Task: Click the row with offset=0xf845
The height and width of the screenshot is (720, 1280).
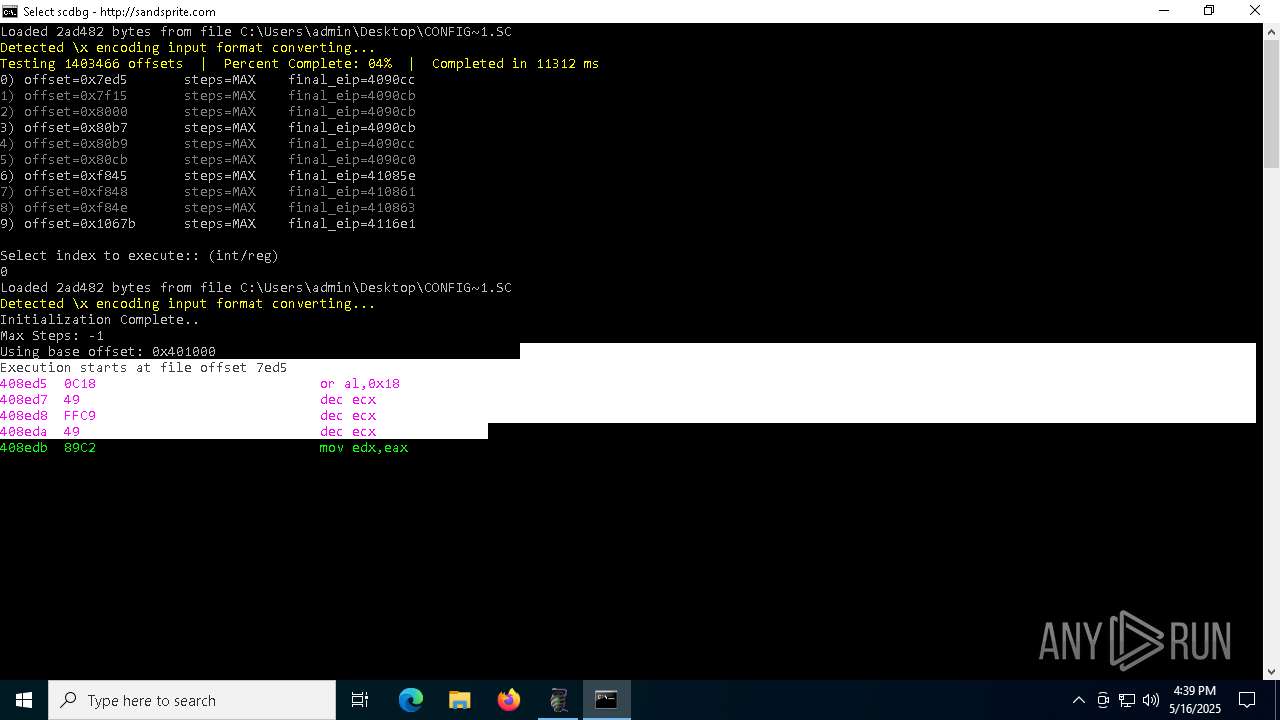Action: coord(208,176)
